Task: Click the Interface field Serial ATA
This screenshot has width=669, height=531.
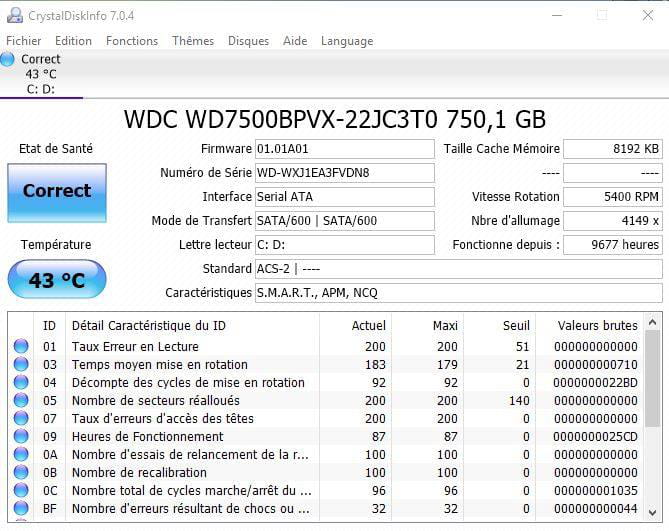Action: tap(345, 197)
